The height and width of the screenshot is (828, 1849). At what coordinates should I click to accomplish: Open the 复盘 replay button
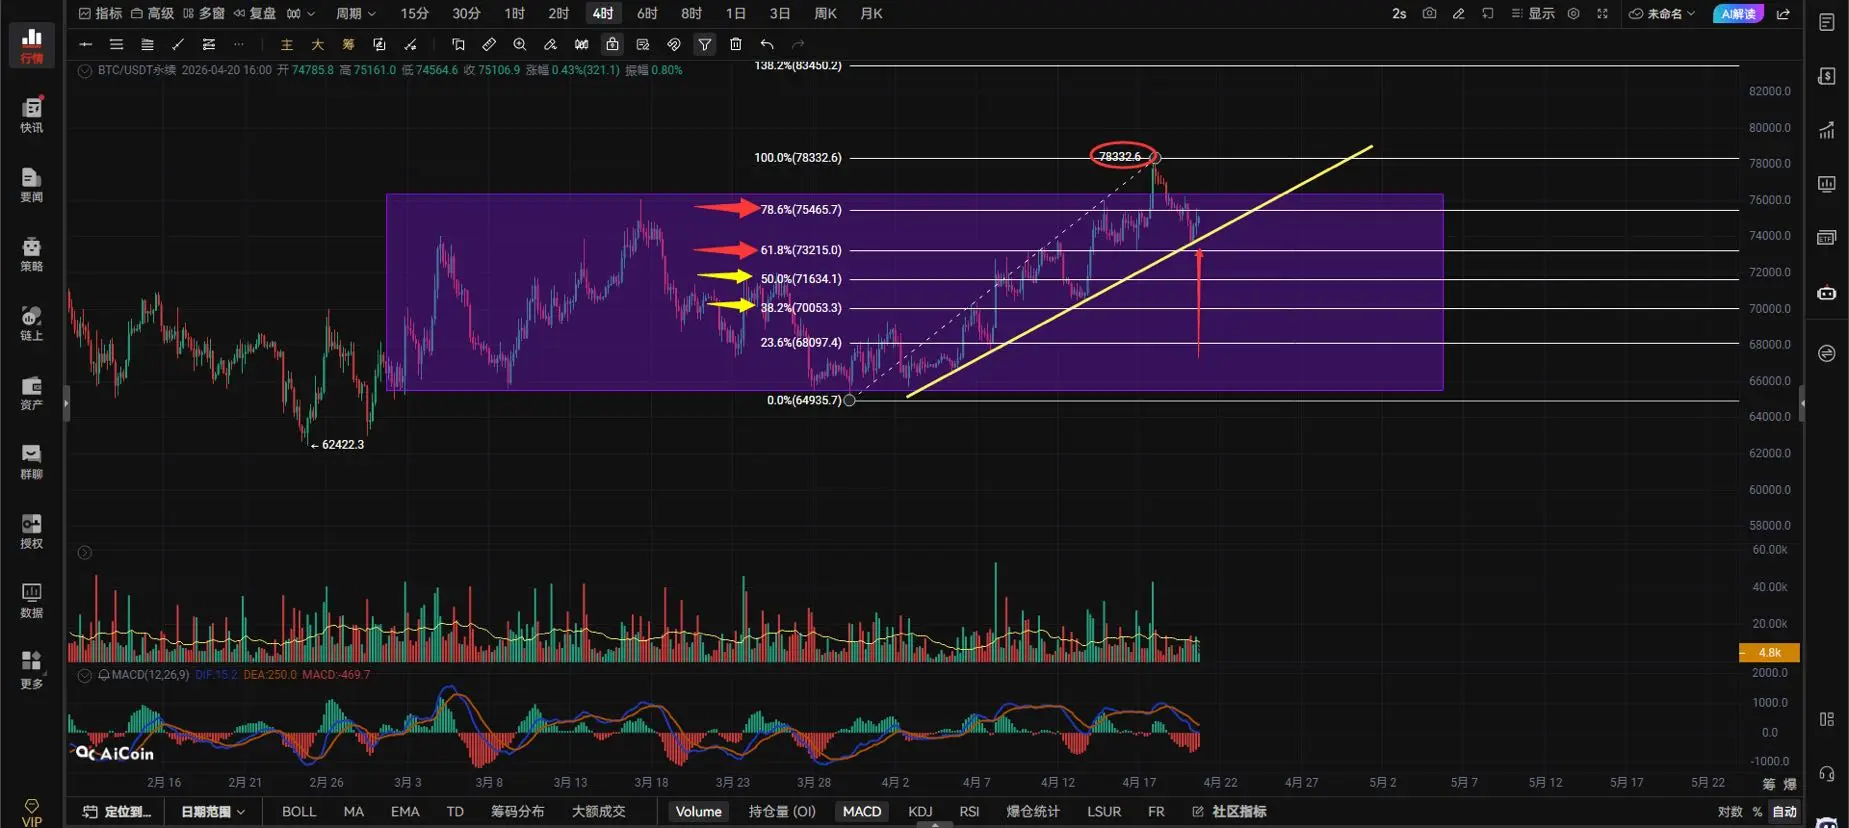point(255,14)
